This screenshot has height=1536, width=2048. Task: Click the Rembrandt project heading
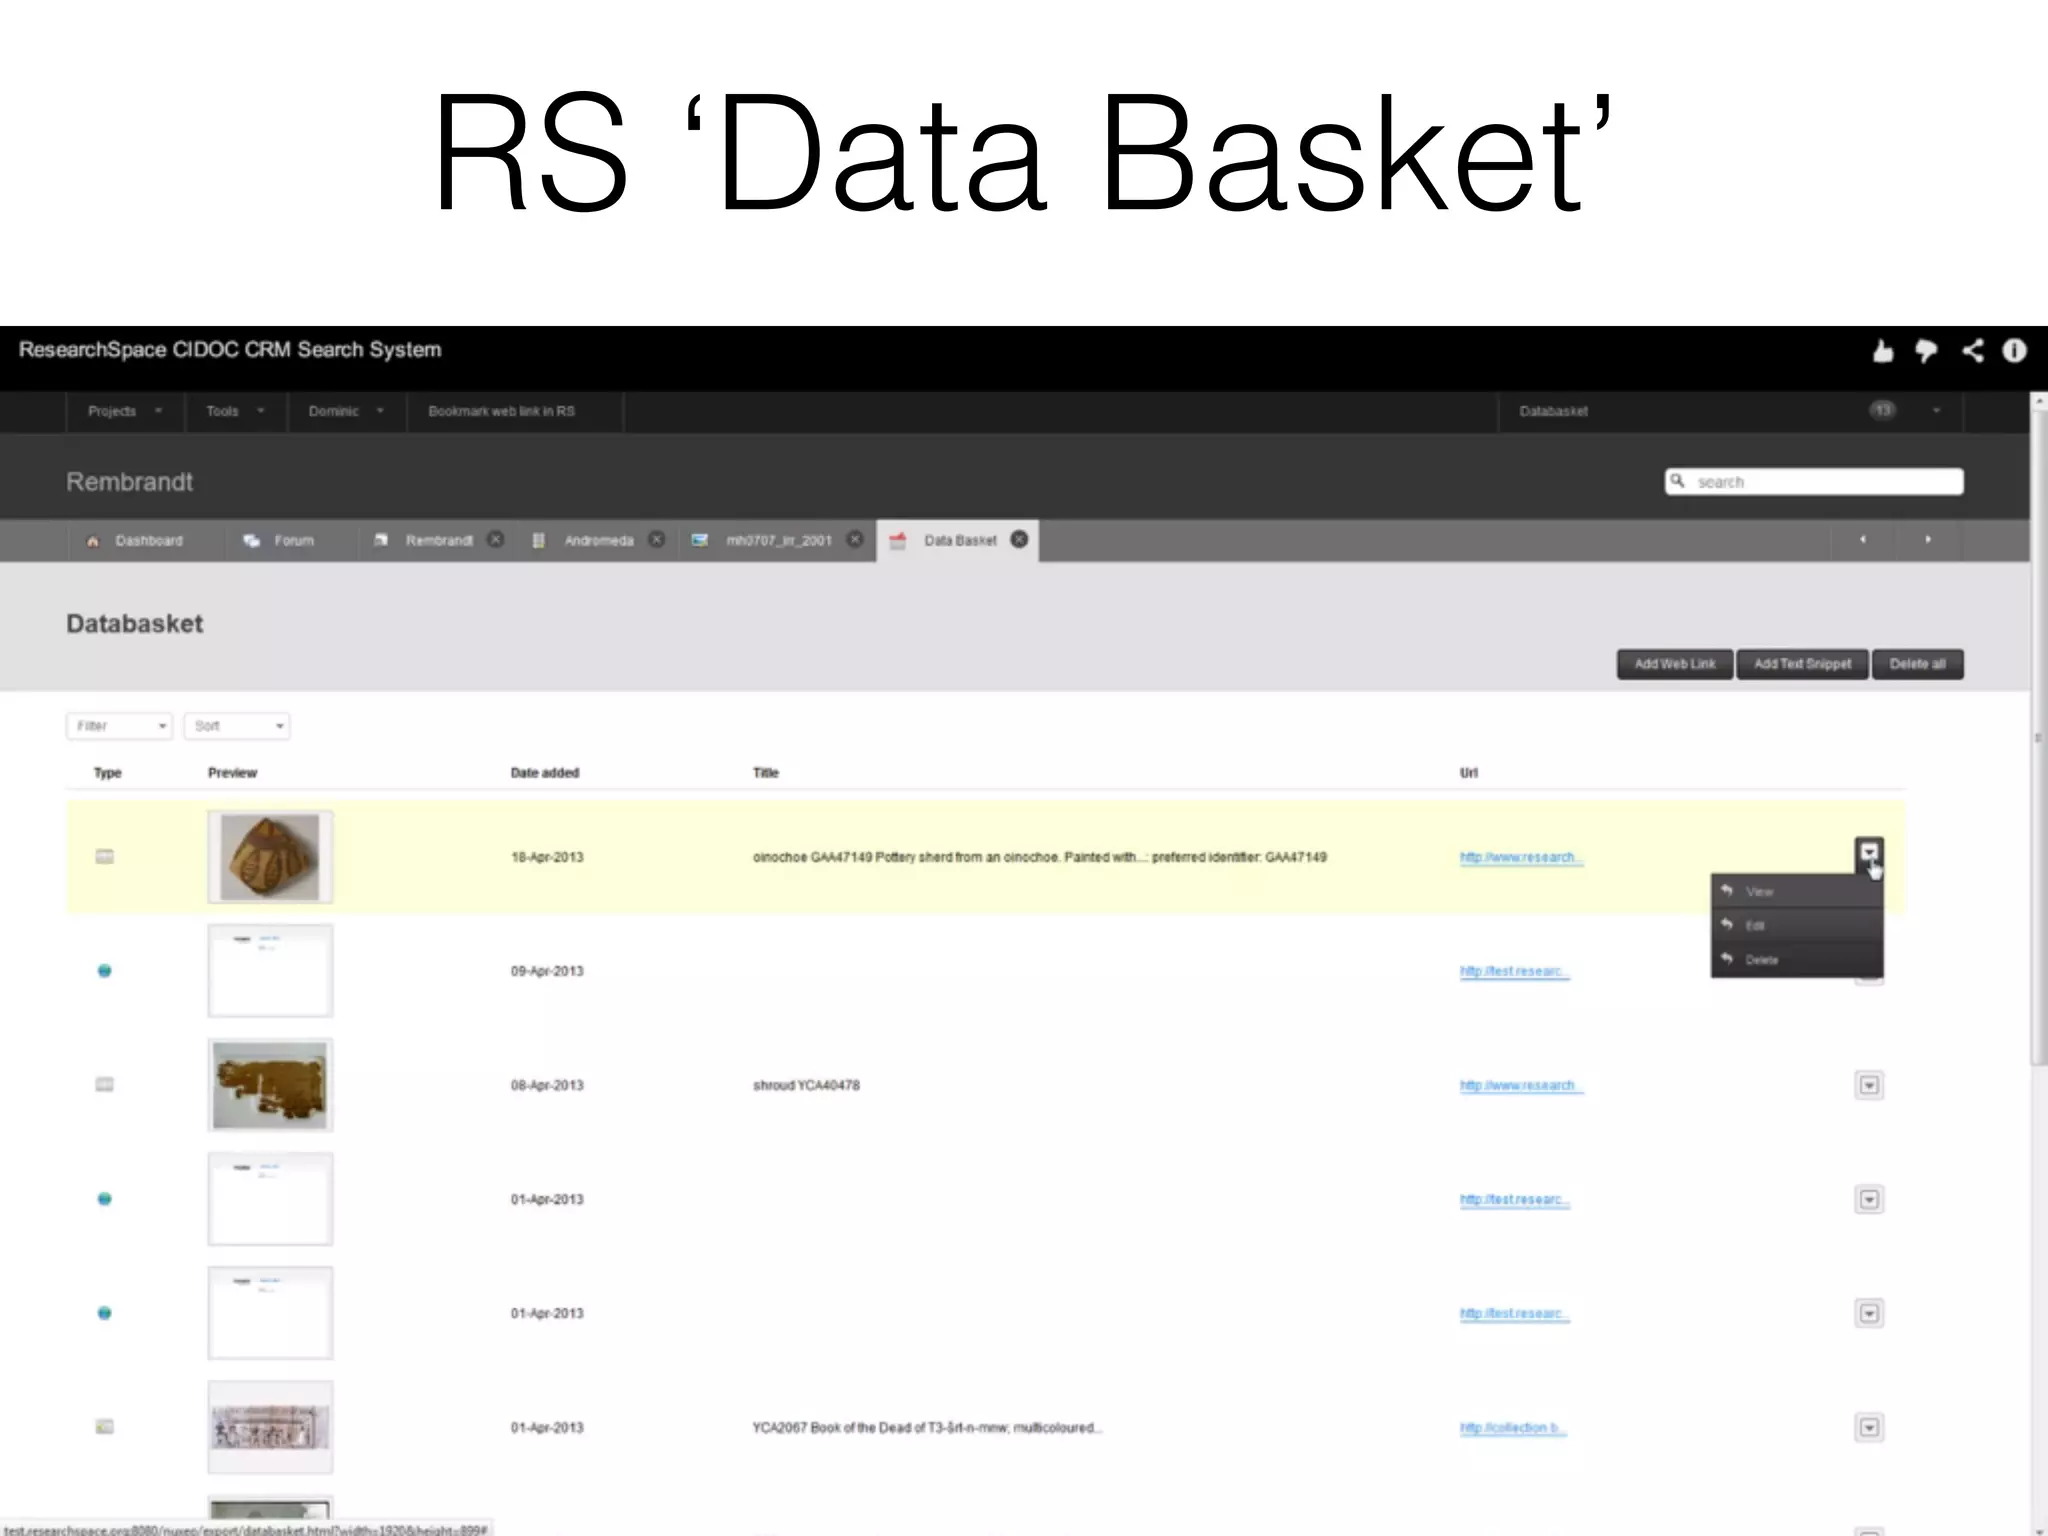129,482
